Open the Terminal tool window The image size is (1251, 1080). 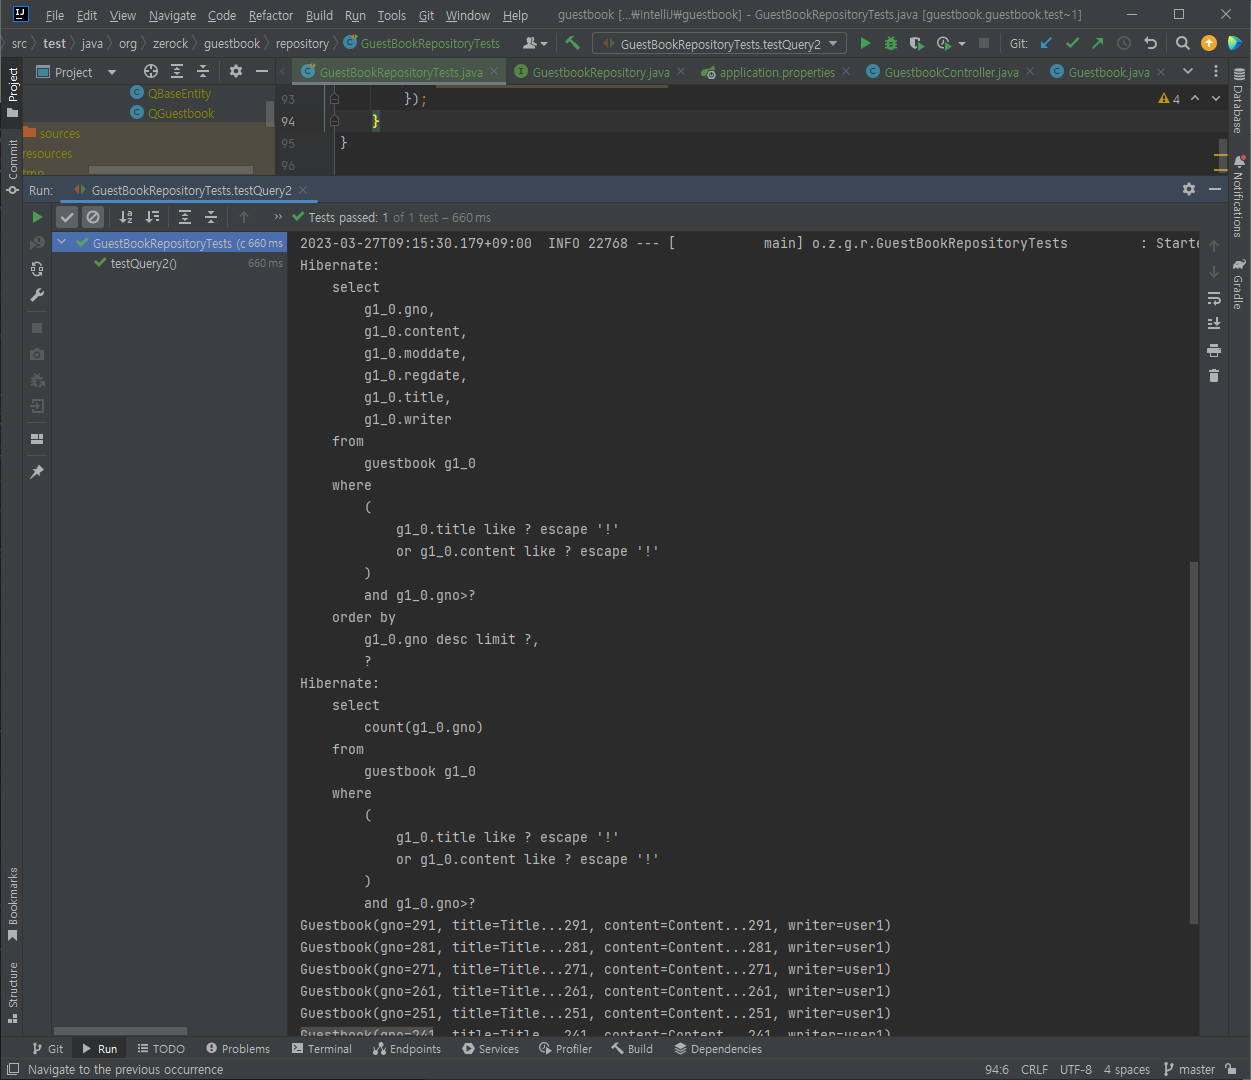point(322,1049)
